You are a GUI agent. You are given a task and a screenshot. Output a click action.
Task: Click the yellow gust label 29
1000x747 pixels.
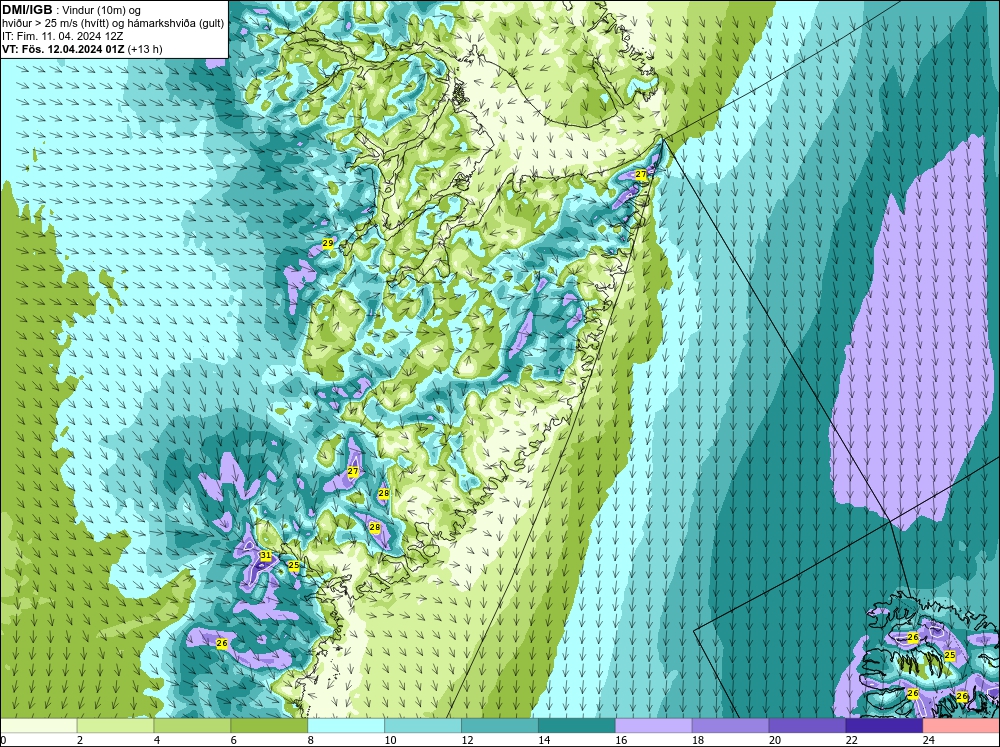[x=328, y=243]
